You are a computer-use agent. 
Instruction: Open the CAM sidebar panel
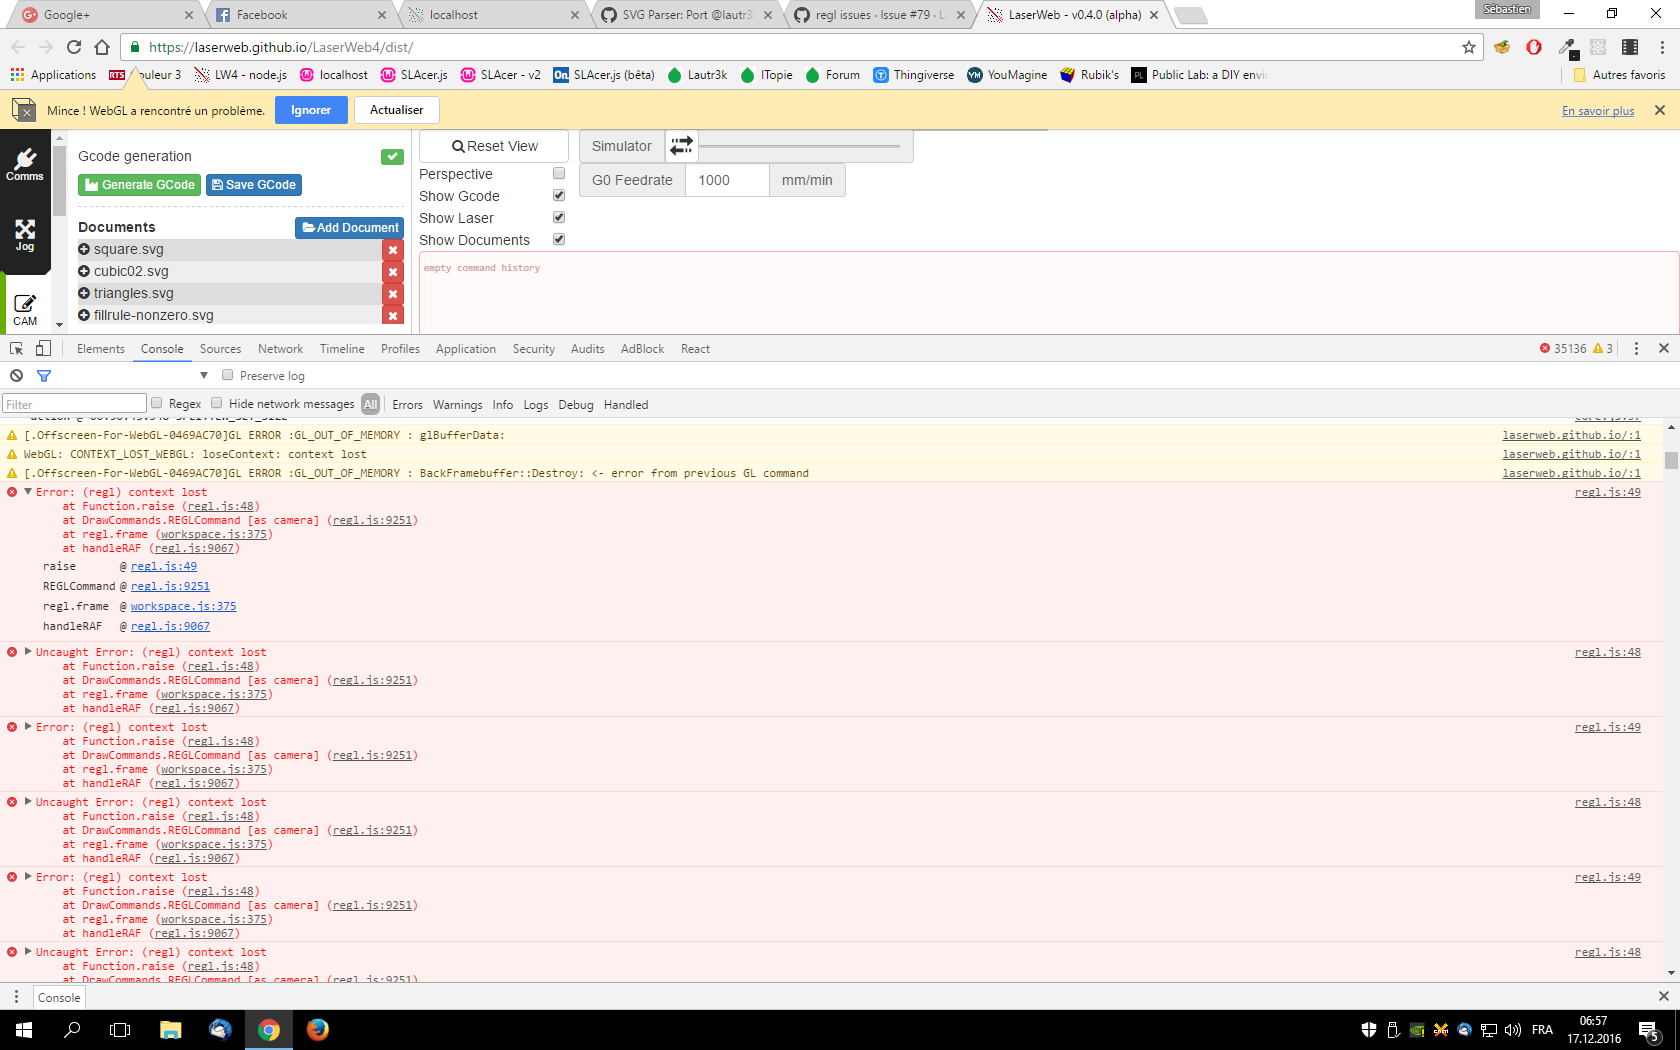[x=25, y=310]
